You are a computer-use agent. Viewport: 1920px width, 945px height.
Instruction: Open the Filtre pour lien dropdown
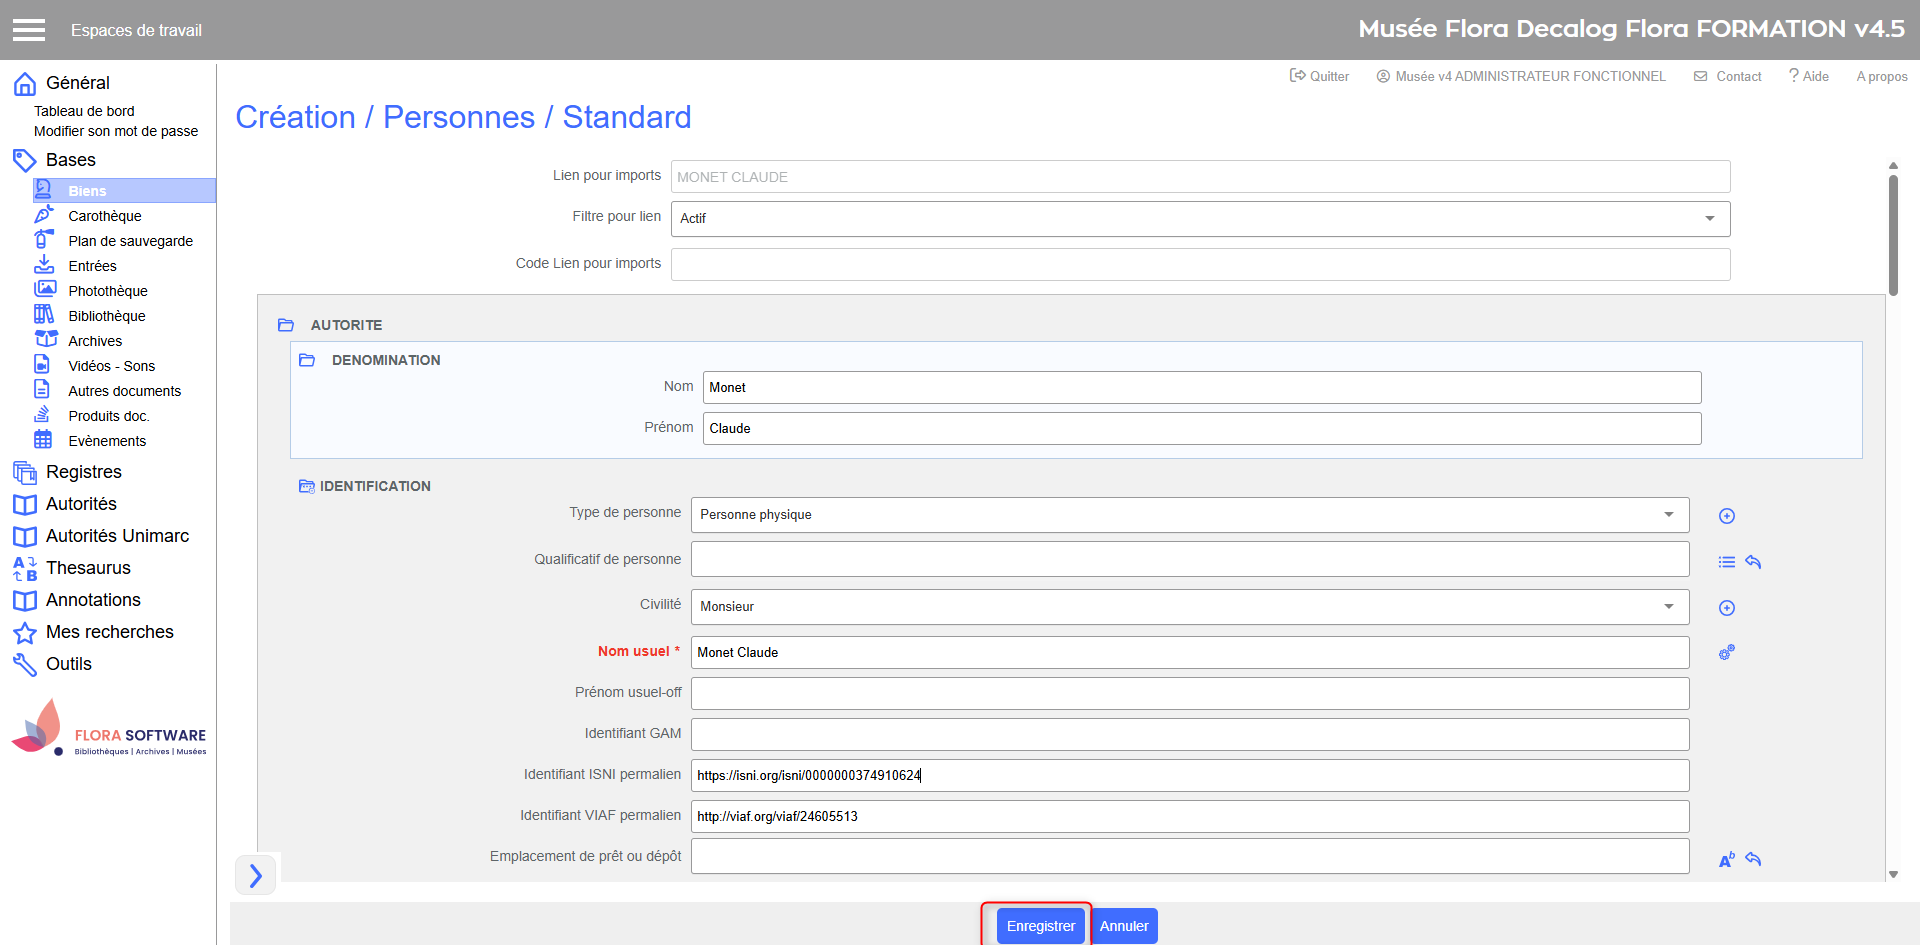click(x=1200, y=219)
